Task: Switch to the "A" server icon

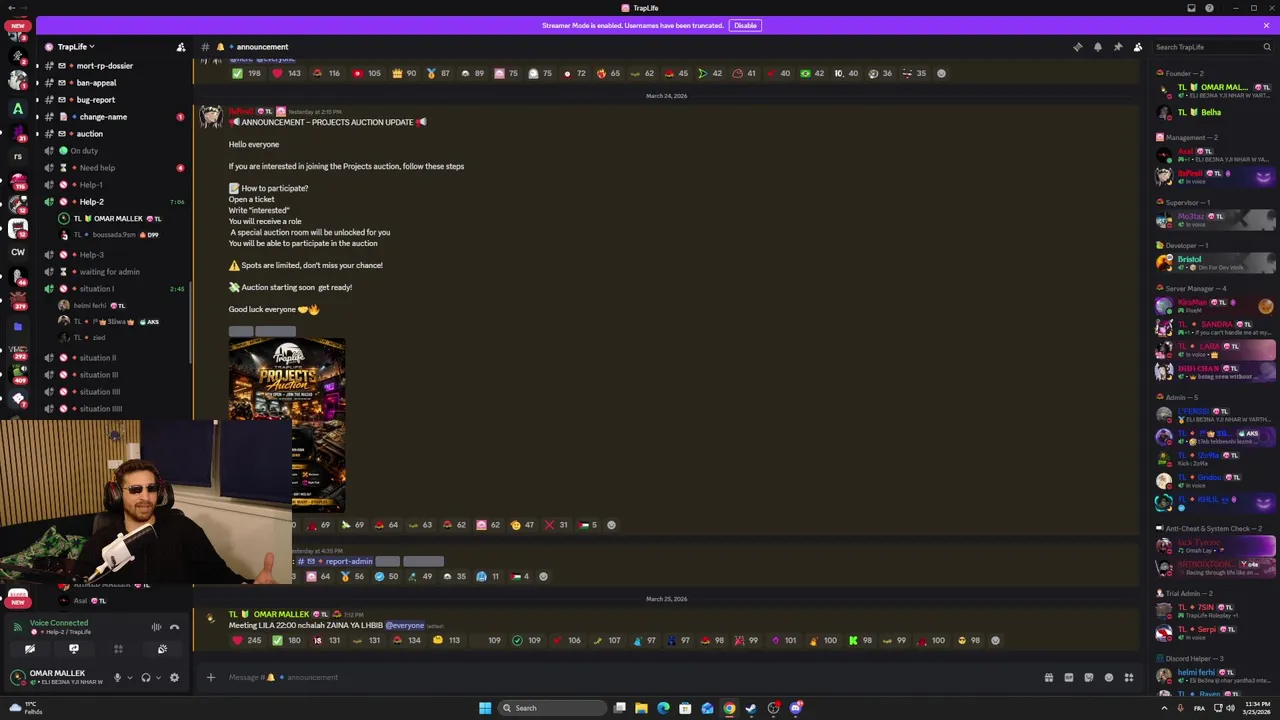Action: pyautogui.click(x=17, y=108)
